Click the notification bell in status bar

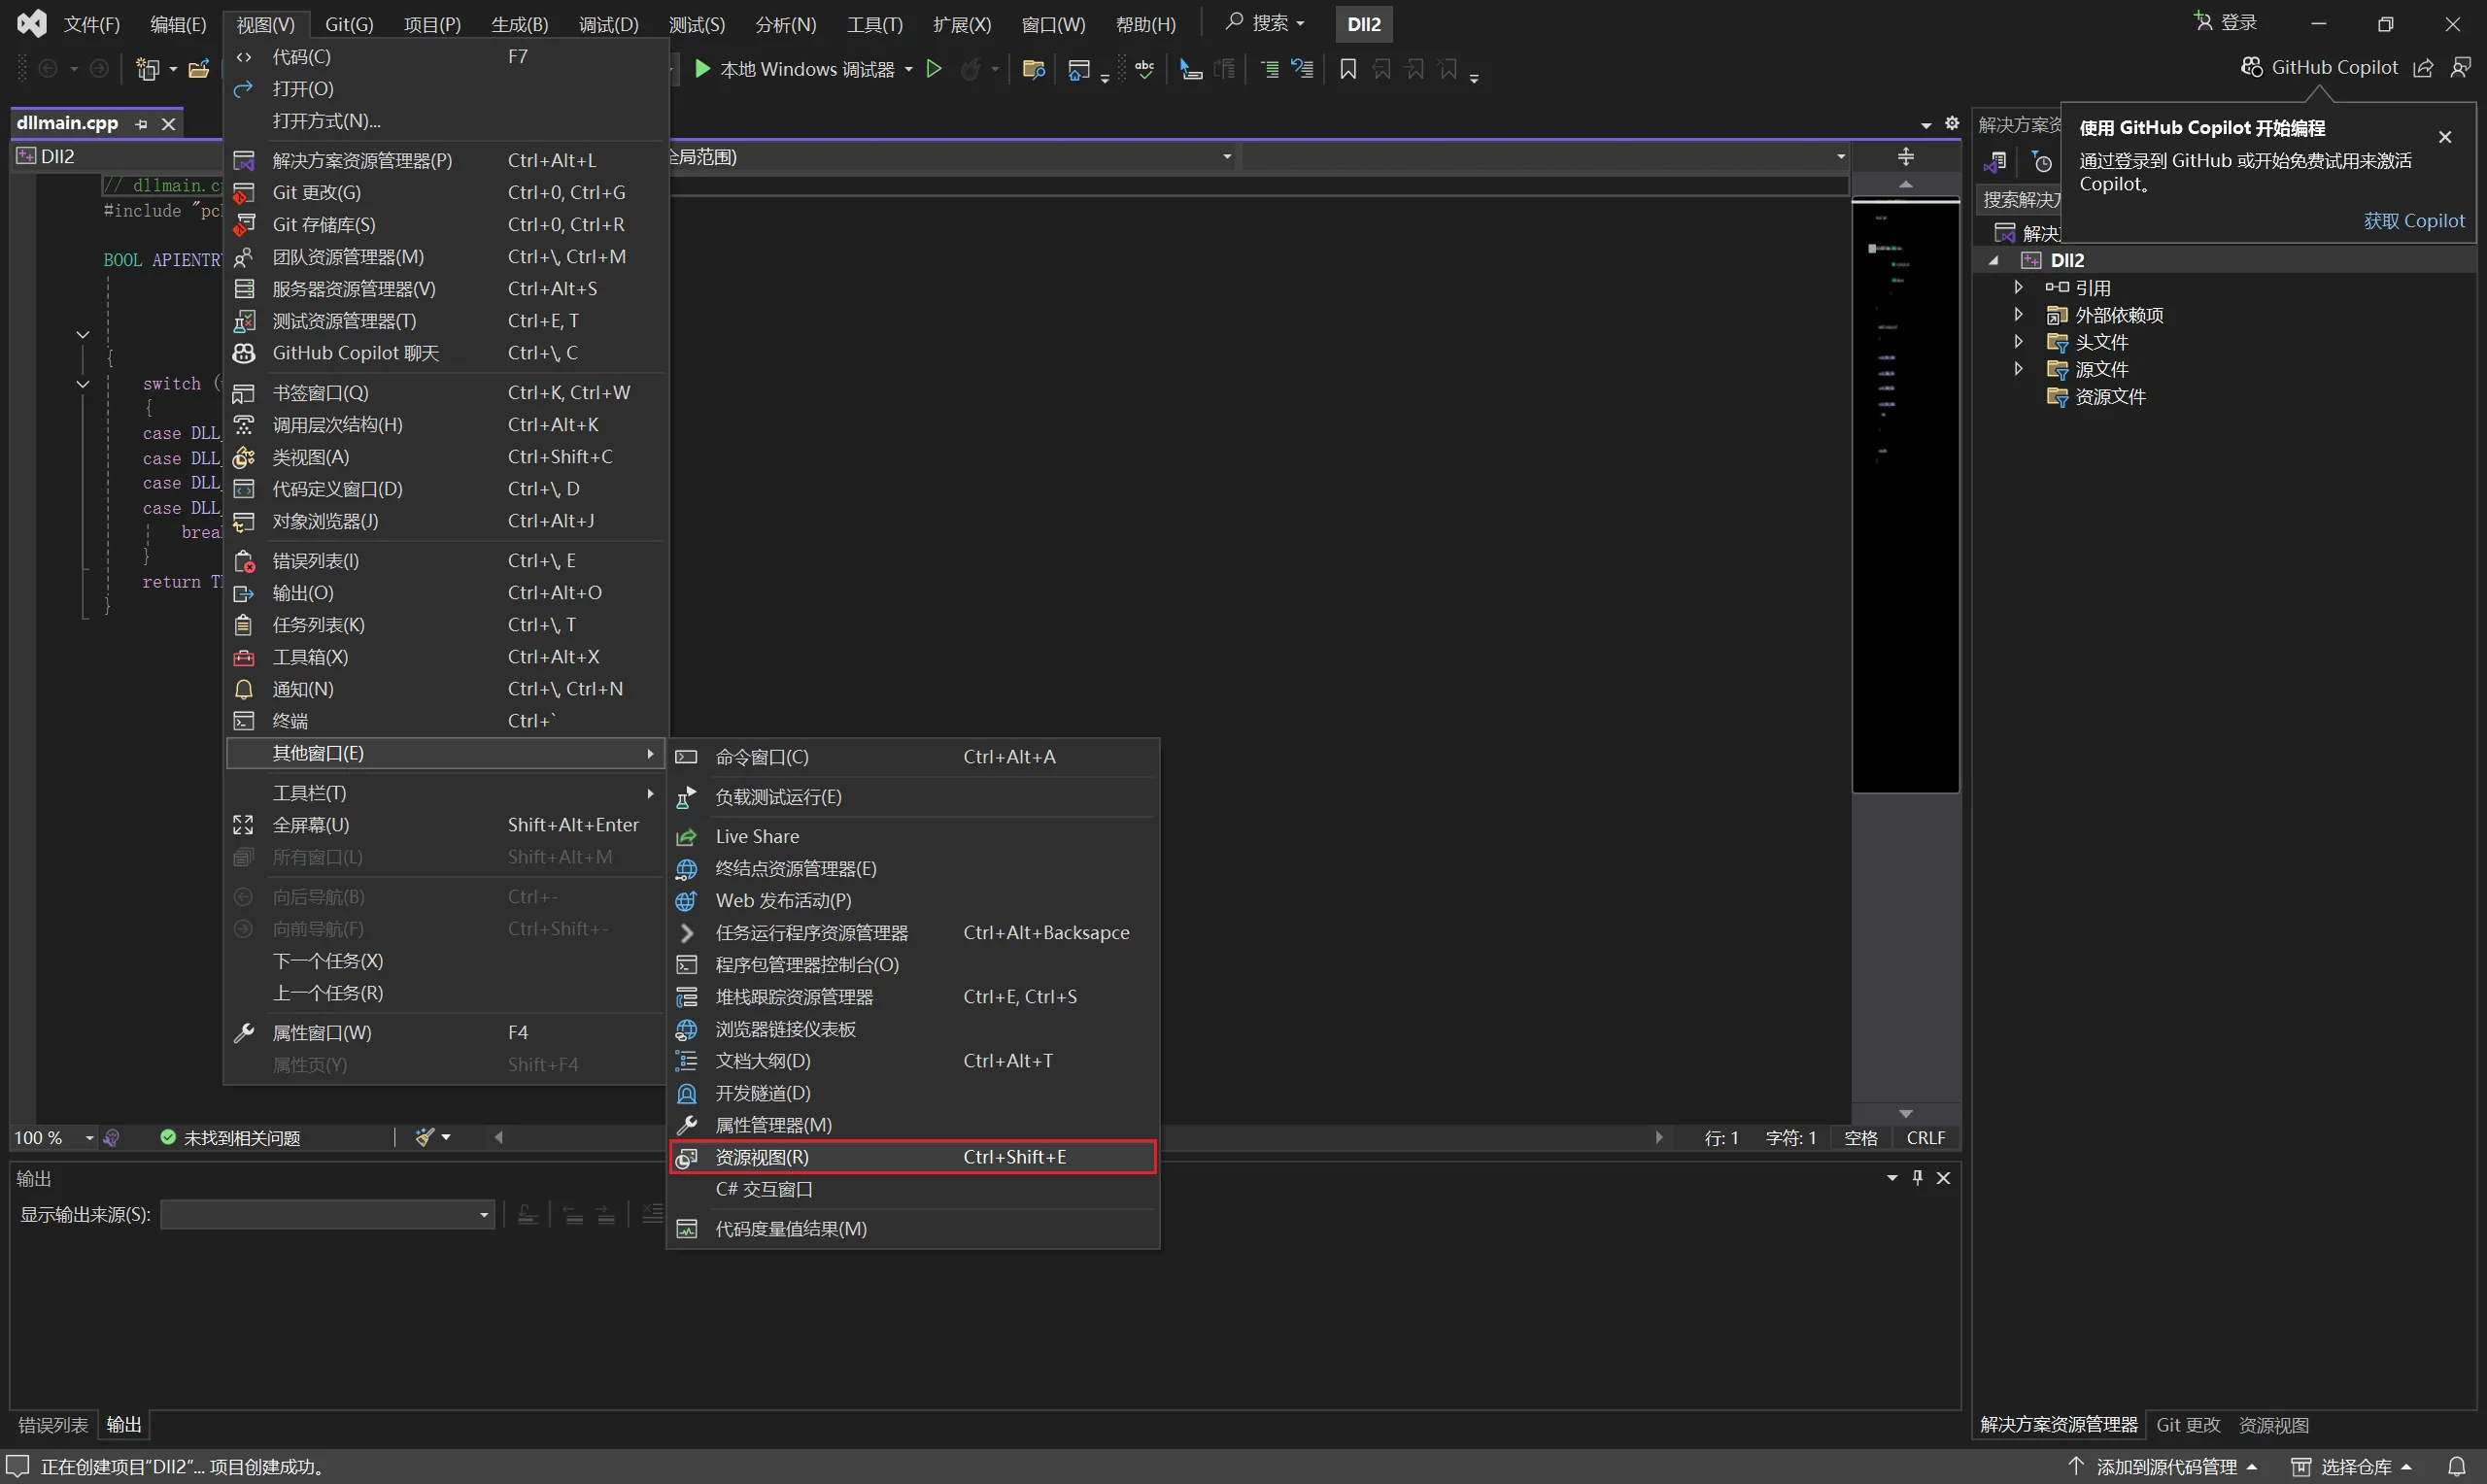[x=2456, y=1466]
